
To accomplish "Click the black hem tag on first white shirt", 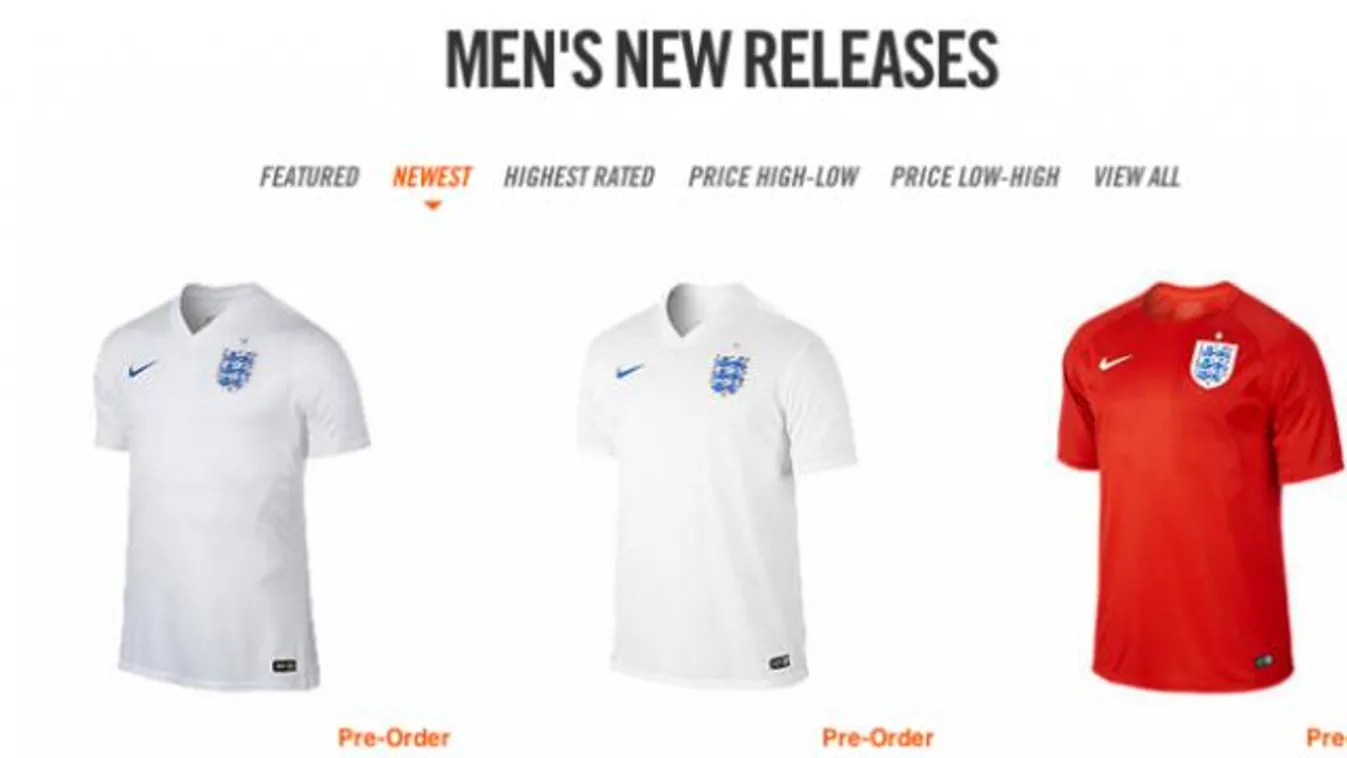I will pos(285,664).
